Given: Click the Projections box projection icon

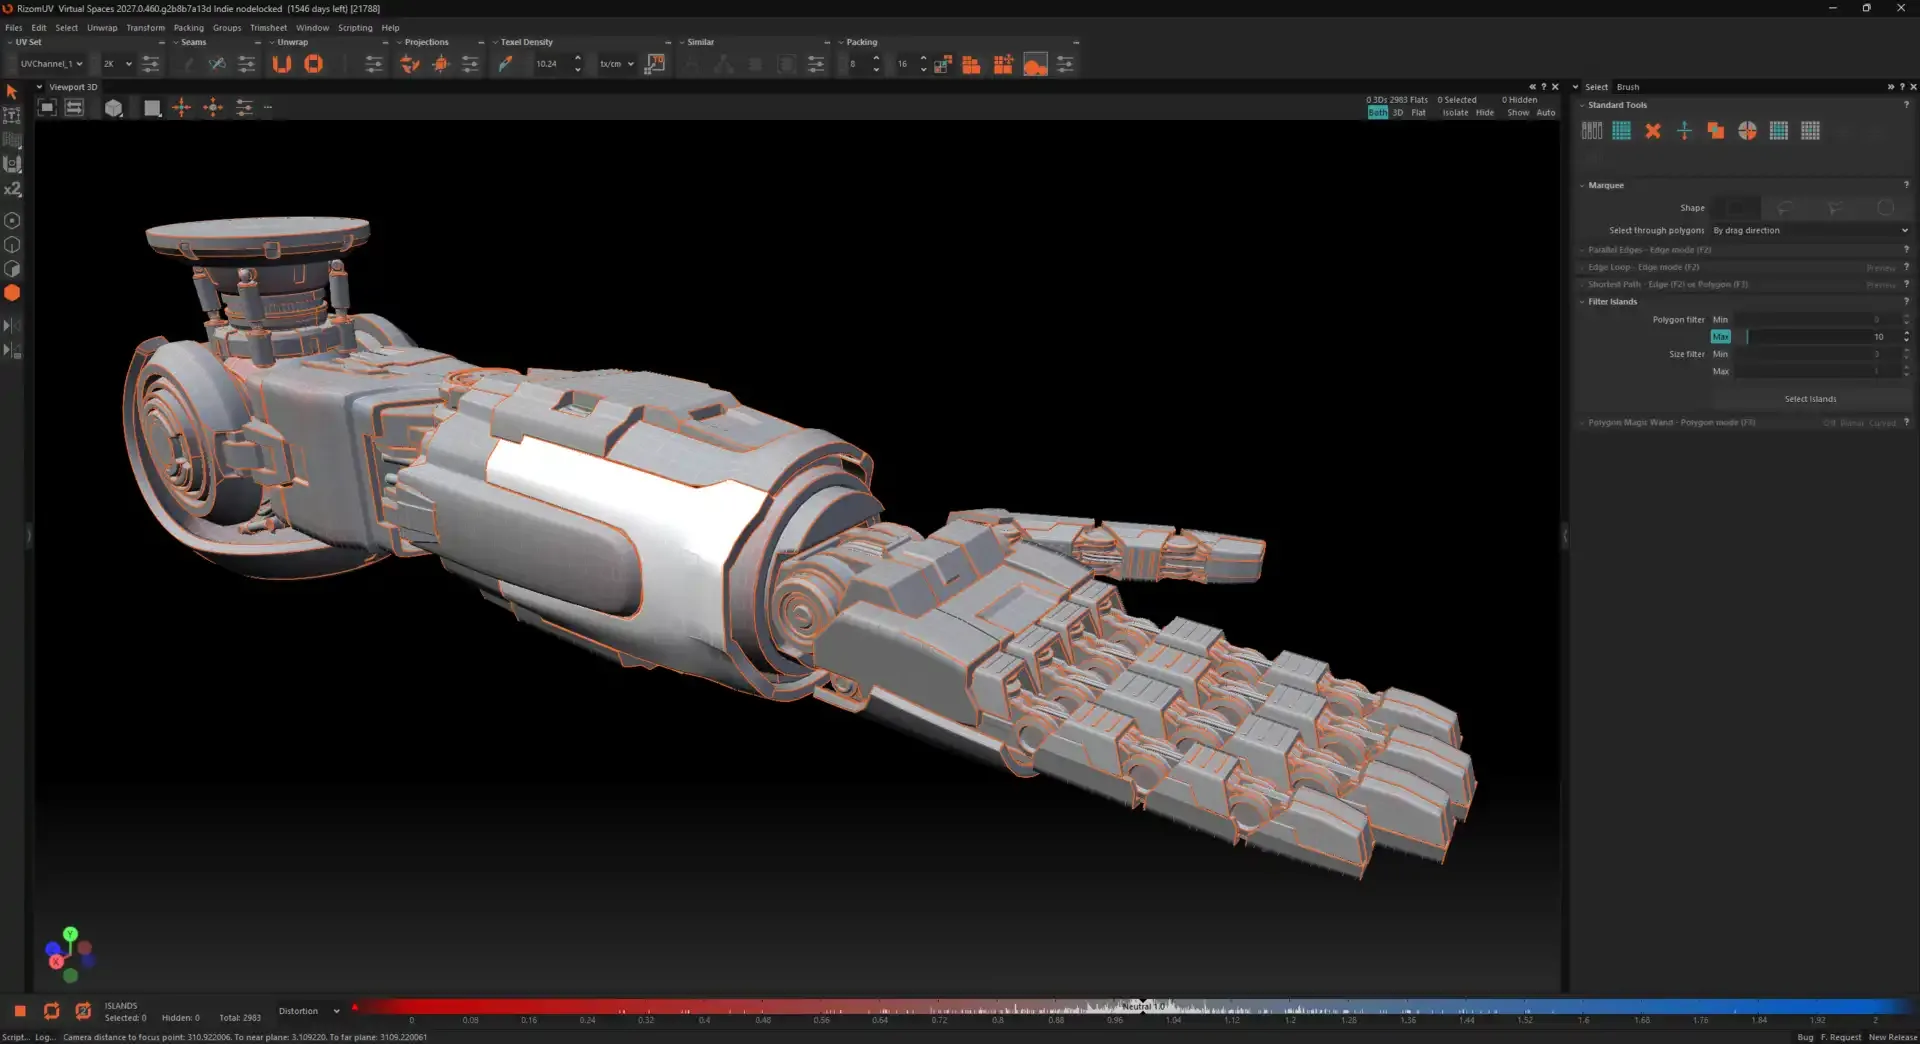Looking at the screenshot, I should pos(440,64).
